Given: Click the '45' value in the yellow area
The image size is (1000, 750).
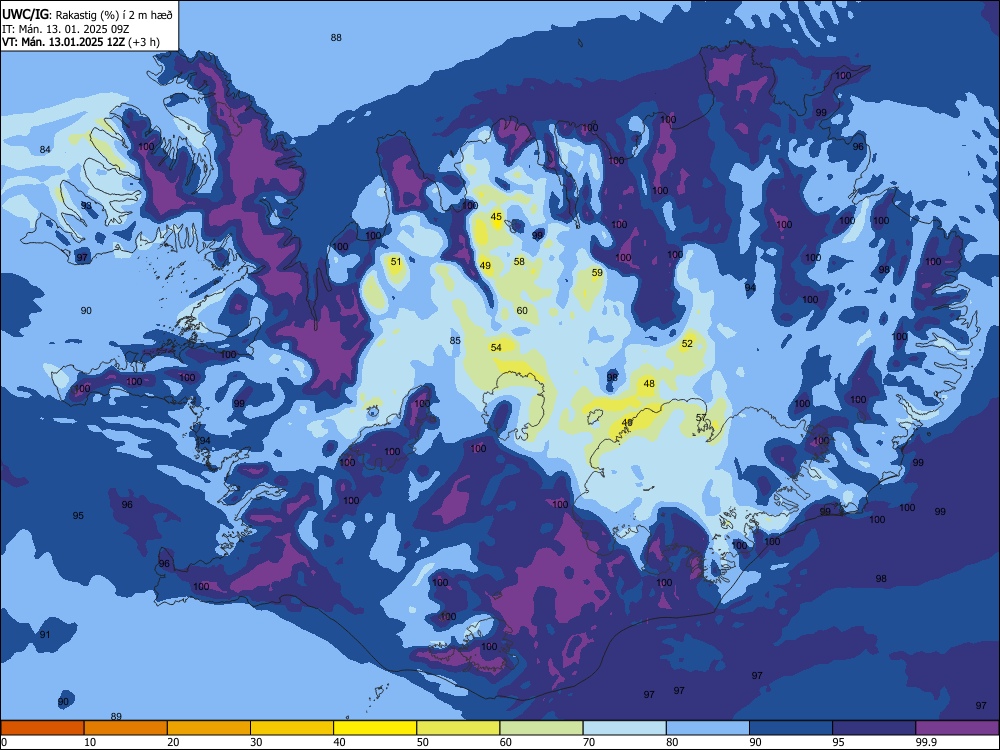Looking at the screenshot, I should pos(496,217).
